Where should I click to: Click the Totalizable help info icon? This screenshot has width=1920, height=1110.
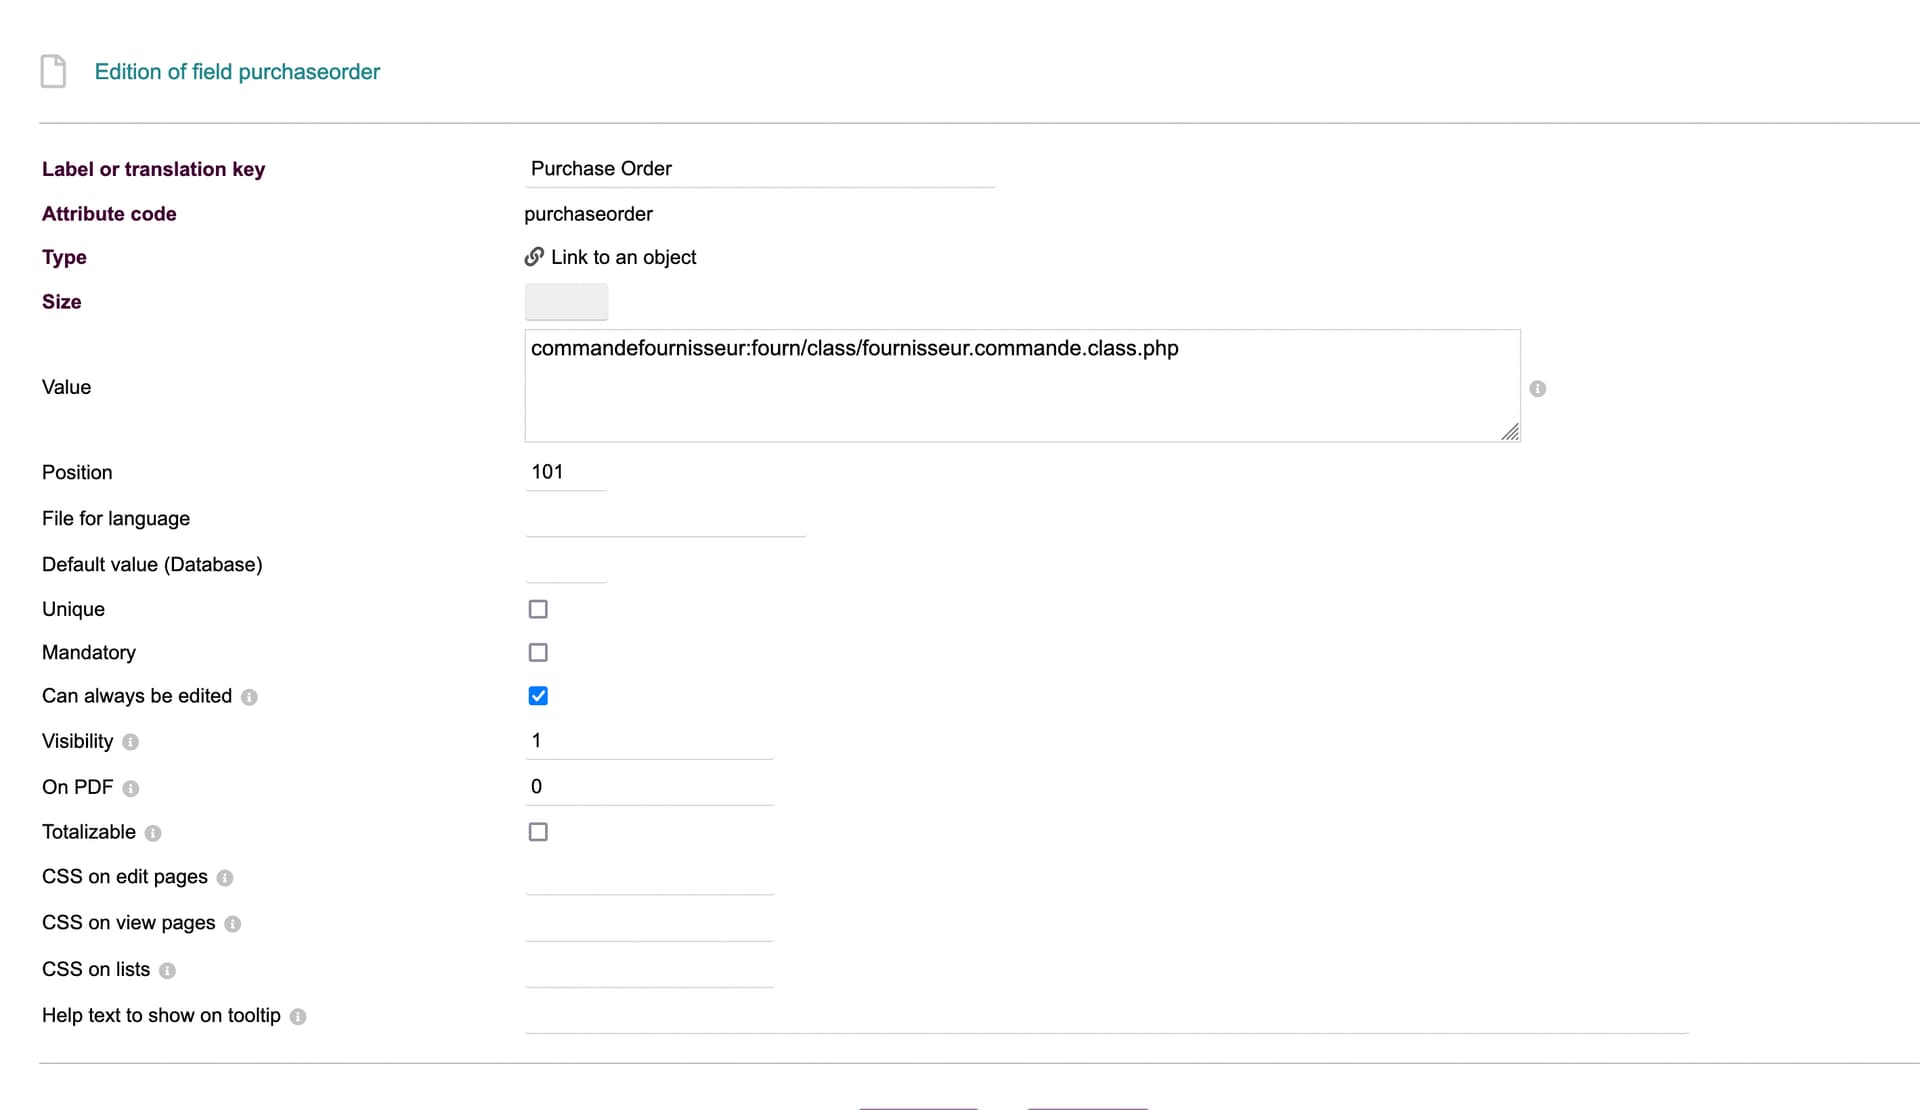coord(152,833)
